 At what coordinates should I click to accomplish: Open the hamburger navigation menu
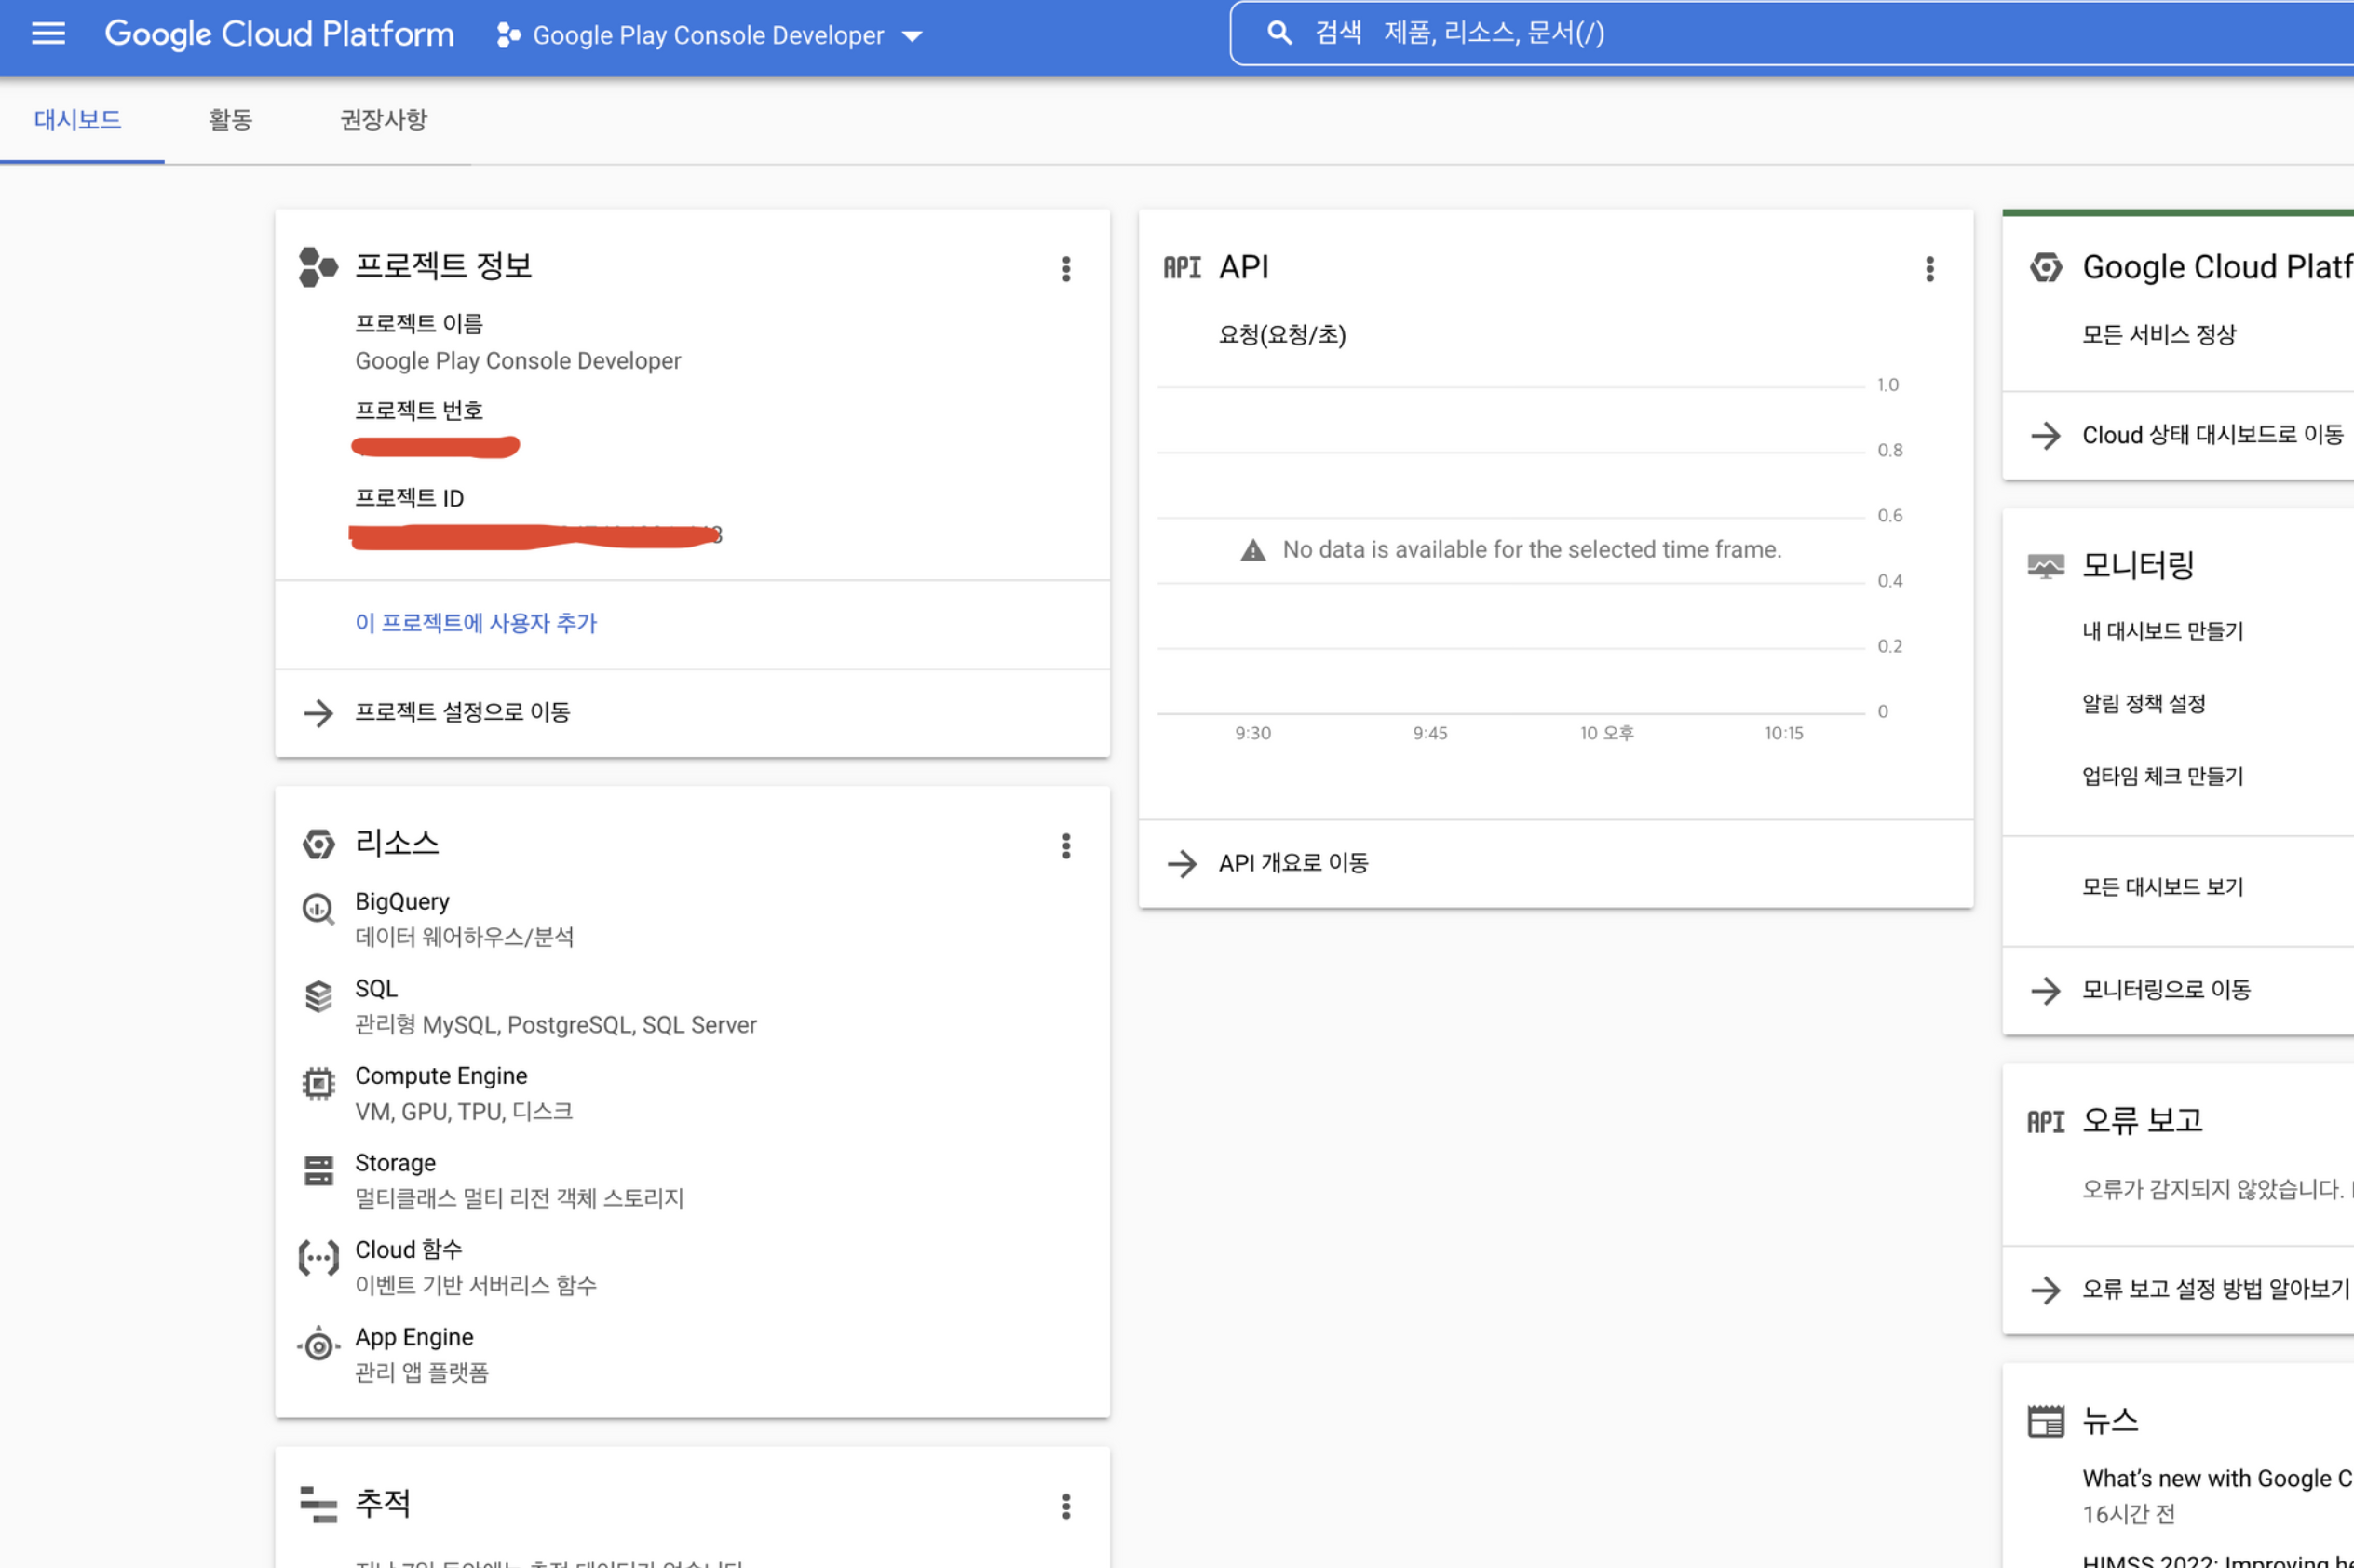click(x=48, y=34)
